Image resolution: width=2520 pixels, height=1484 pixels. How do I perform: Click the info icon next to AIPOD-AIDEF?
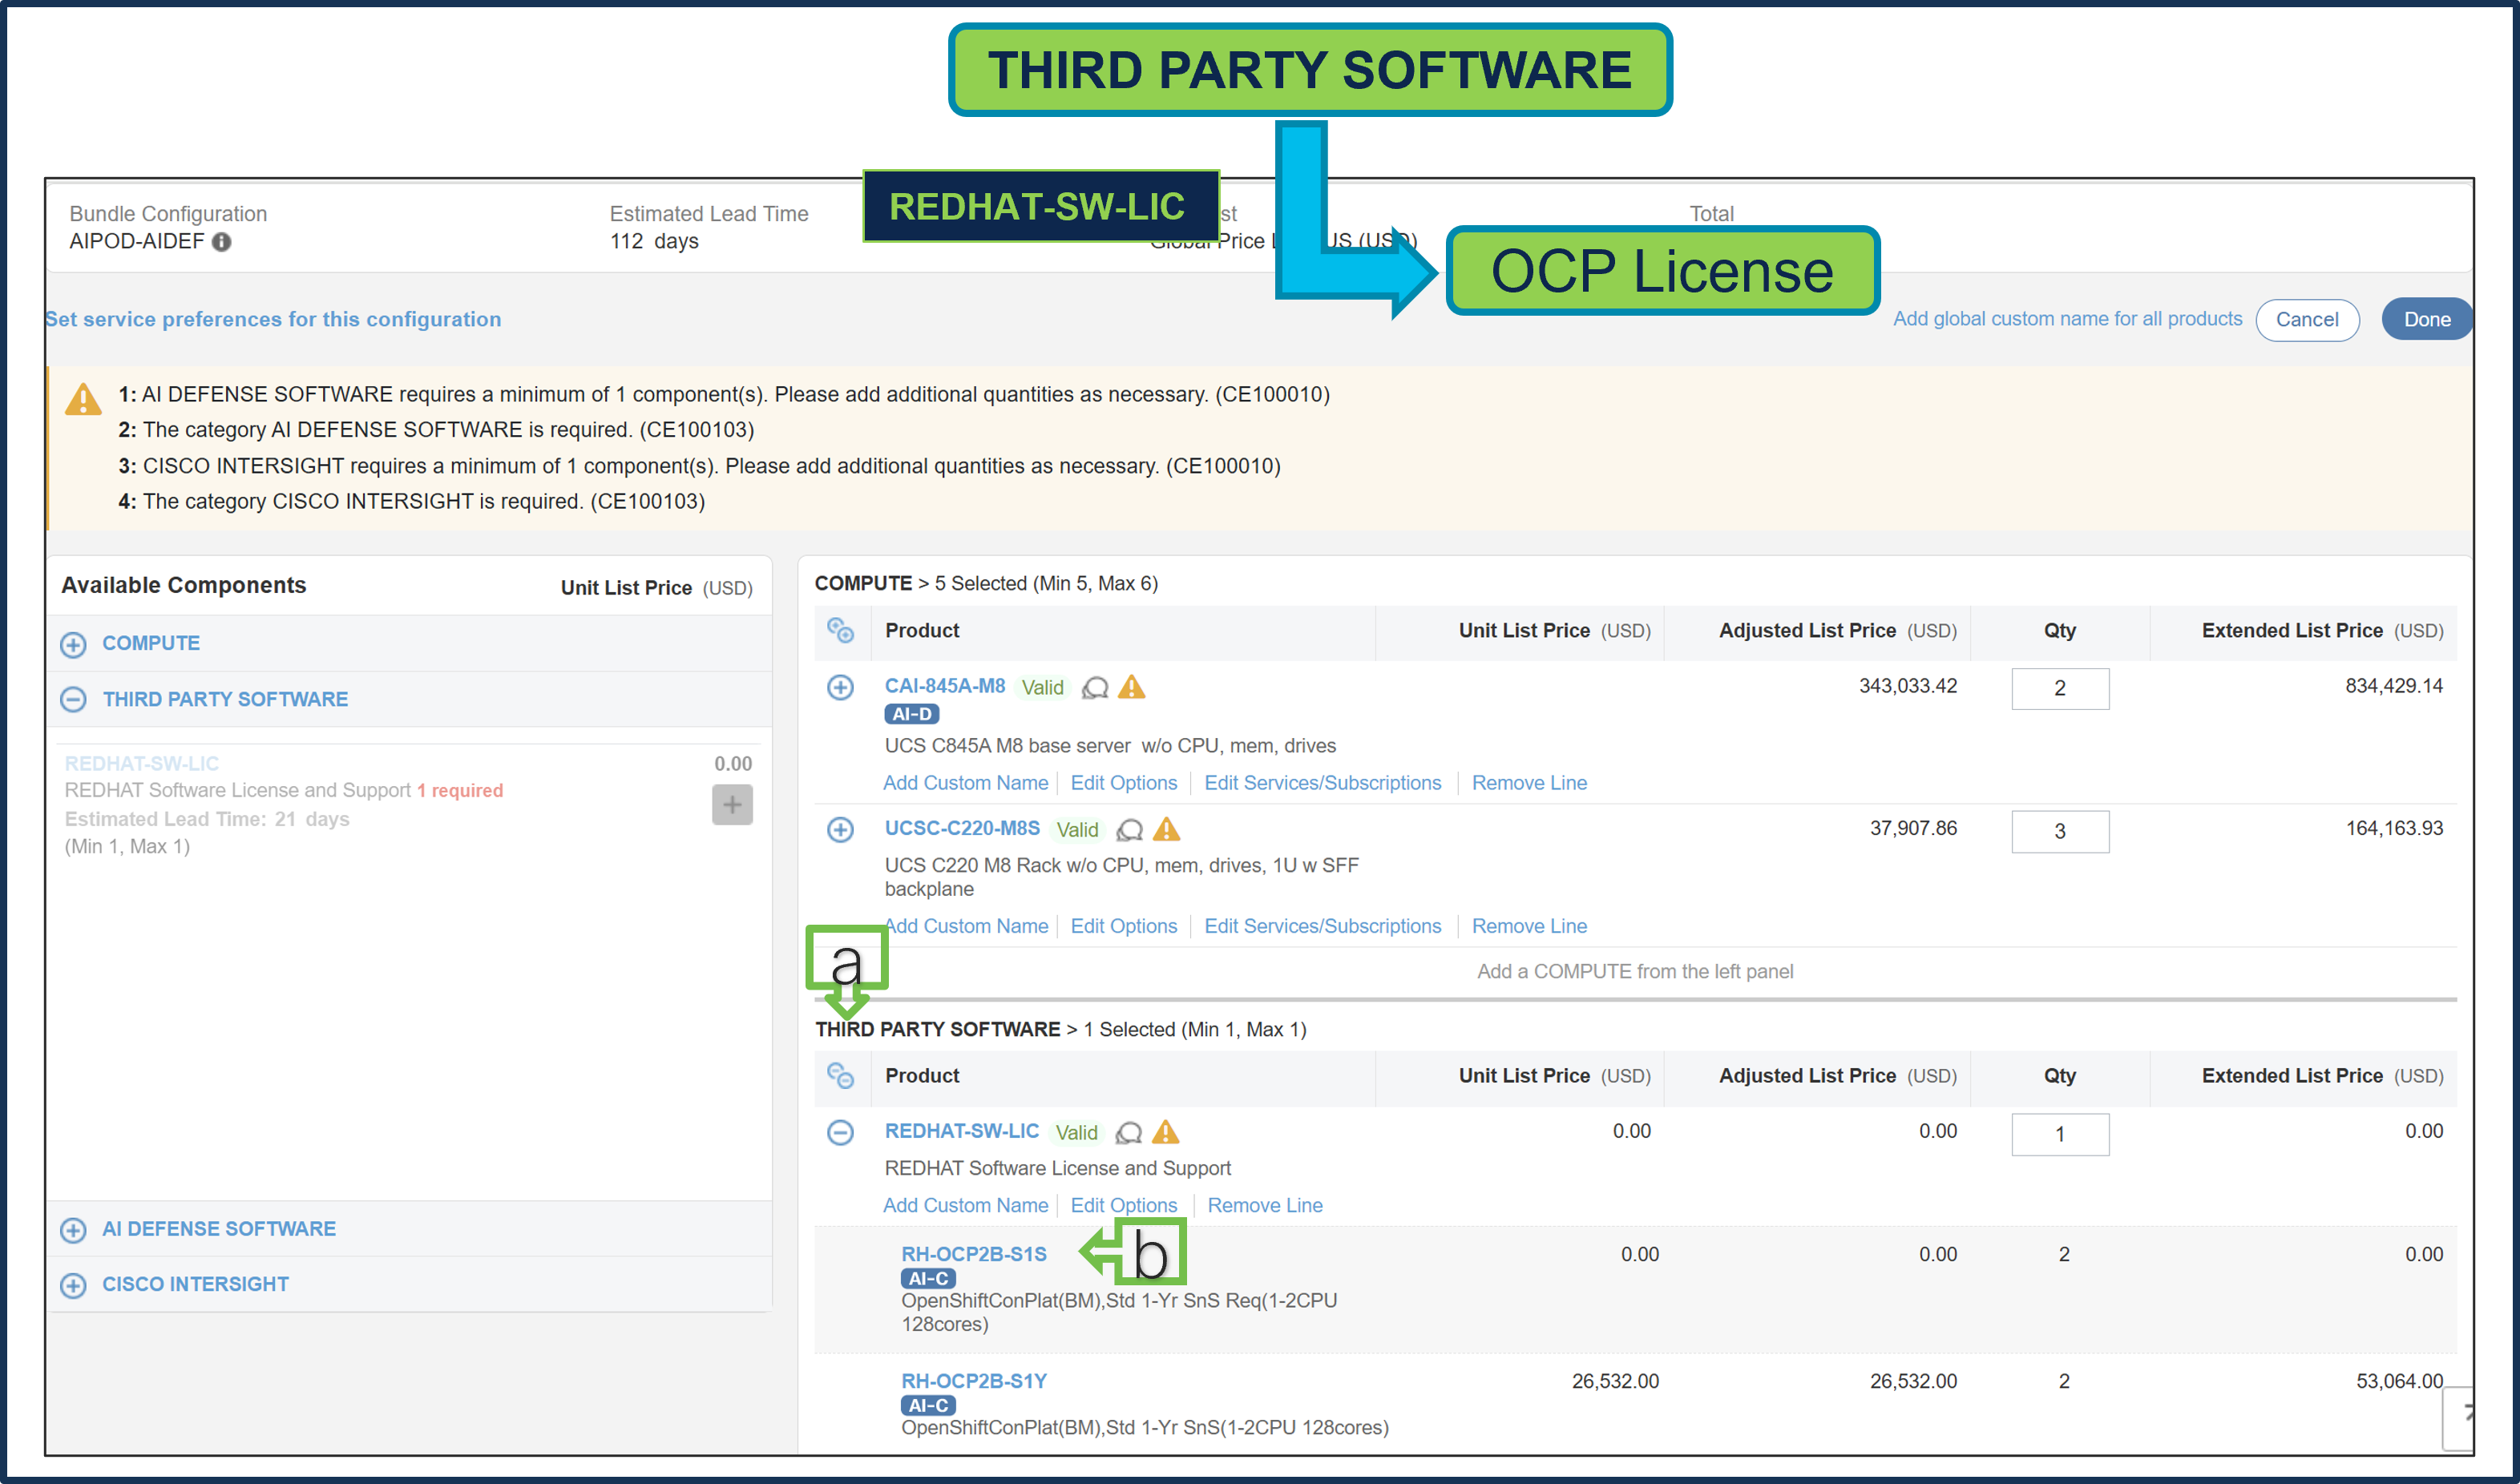click(x=222, y=242)
